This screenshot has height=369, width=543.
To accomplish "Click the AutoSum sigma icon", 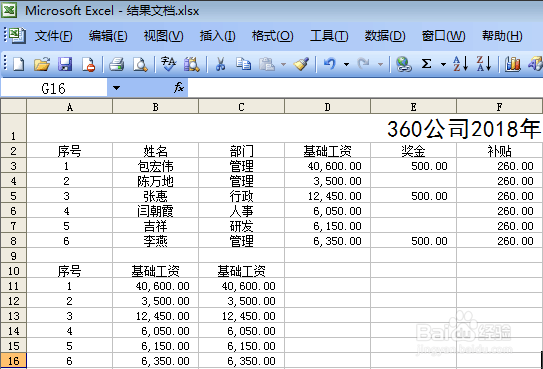I will (x=427, y=64).
